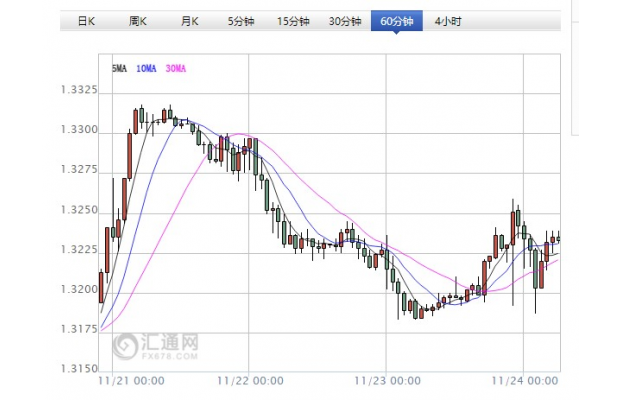Click the 1.3275 price axis label
Viewport: 622px width, 400px height.
pos(79,169)
